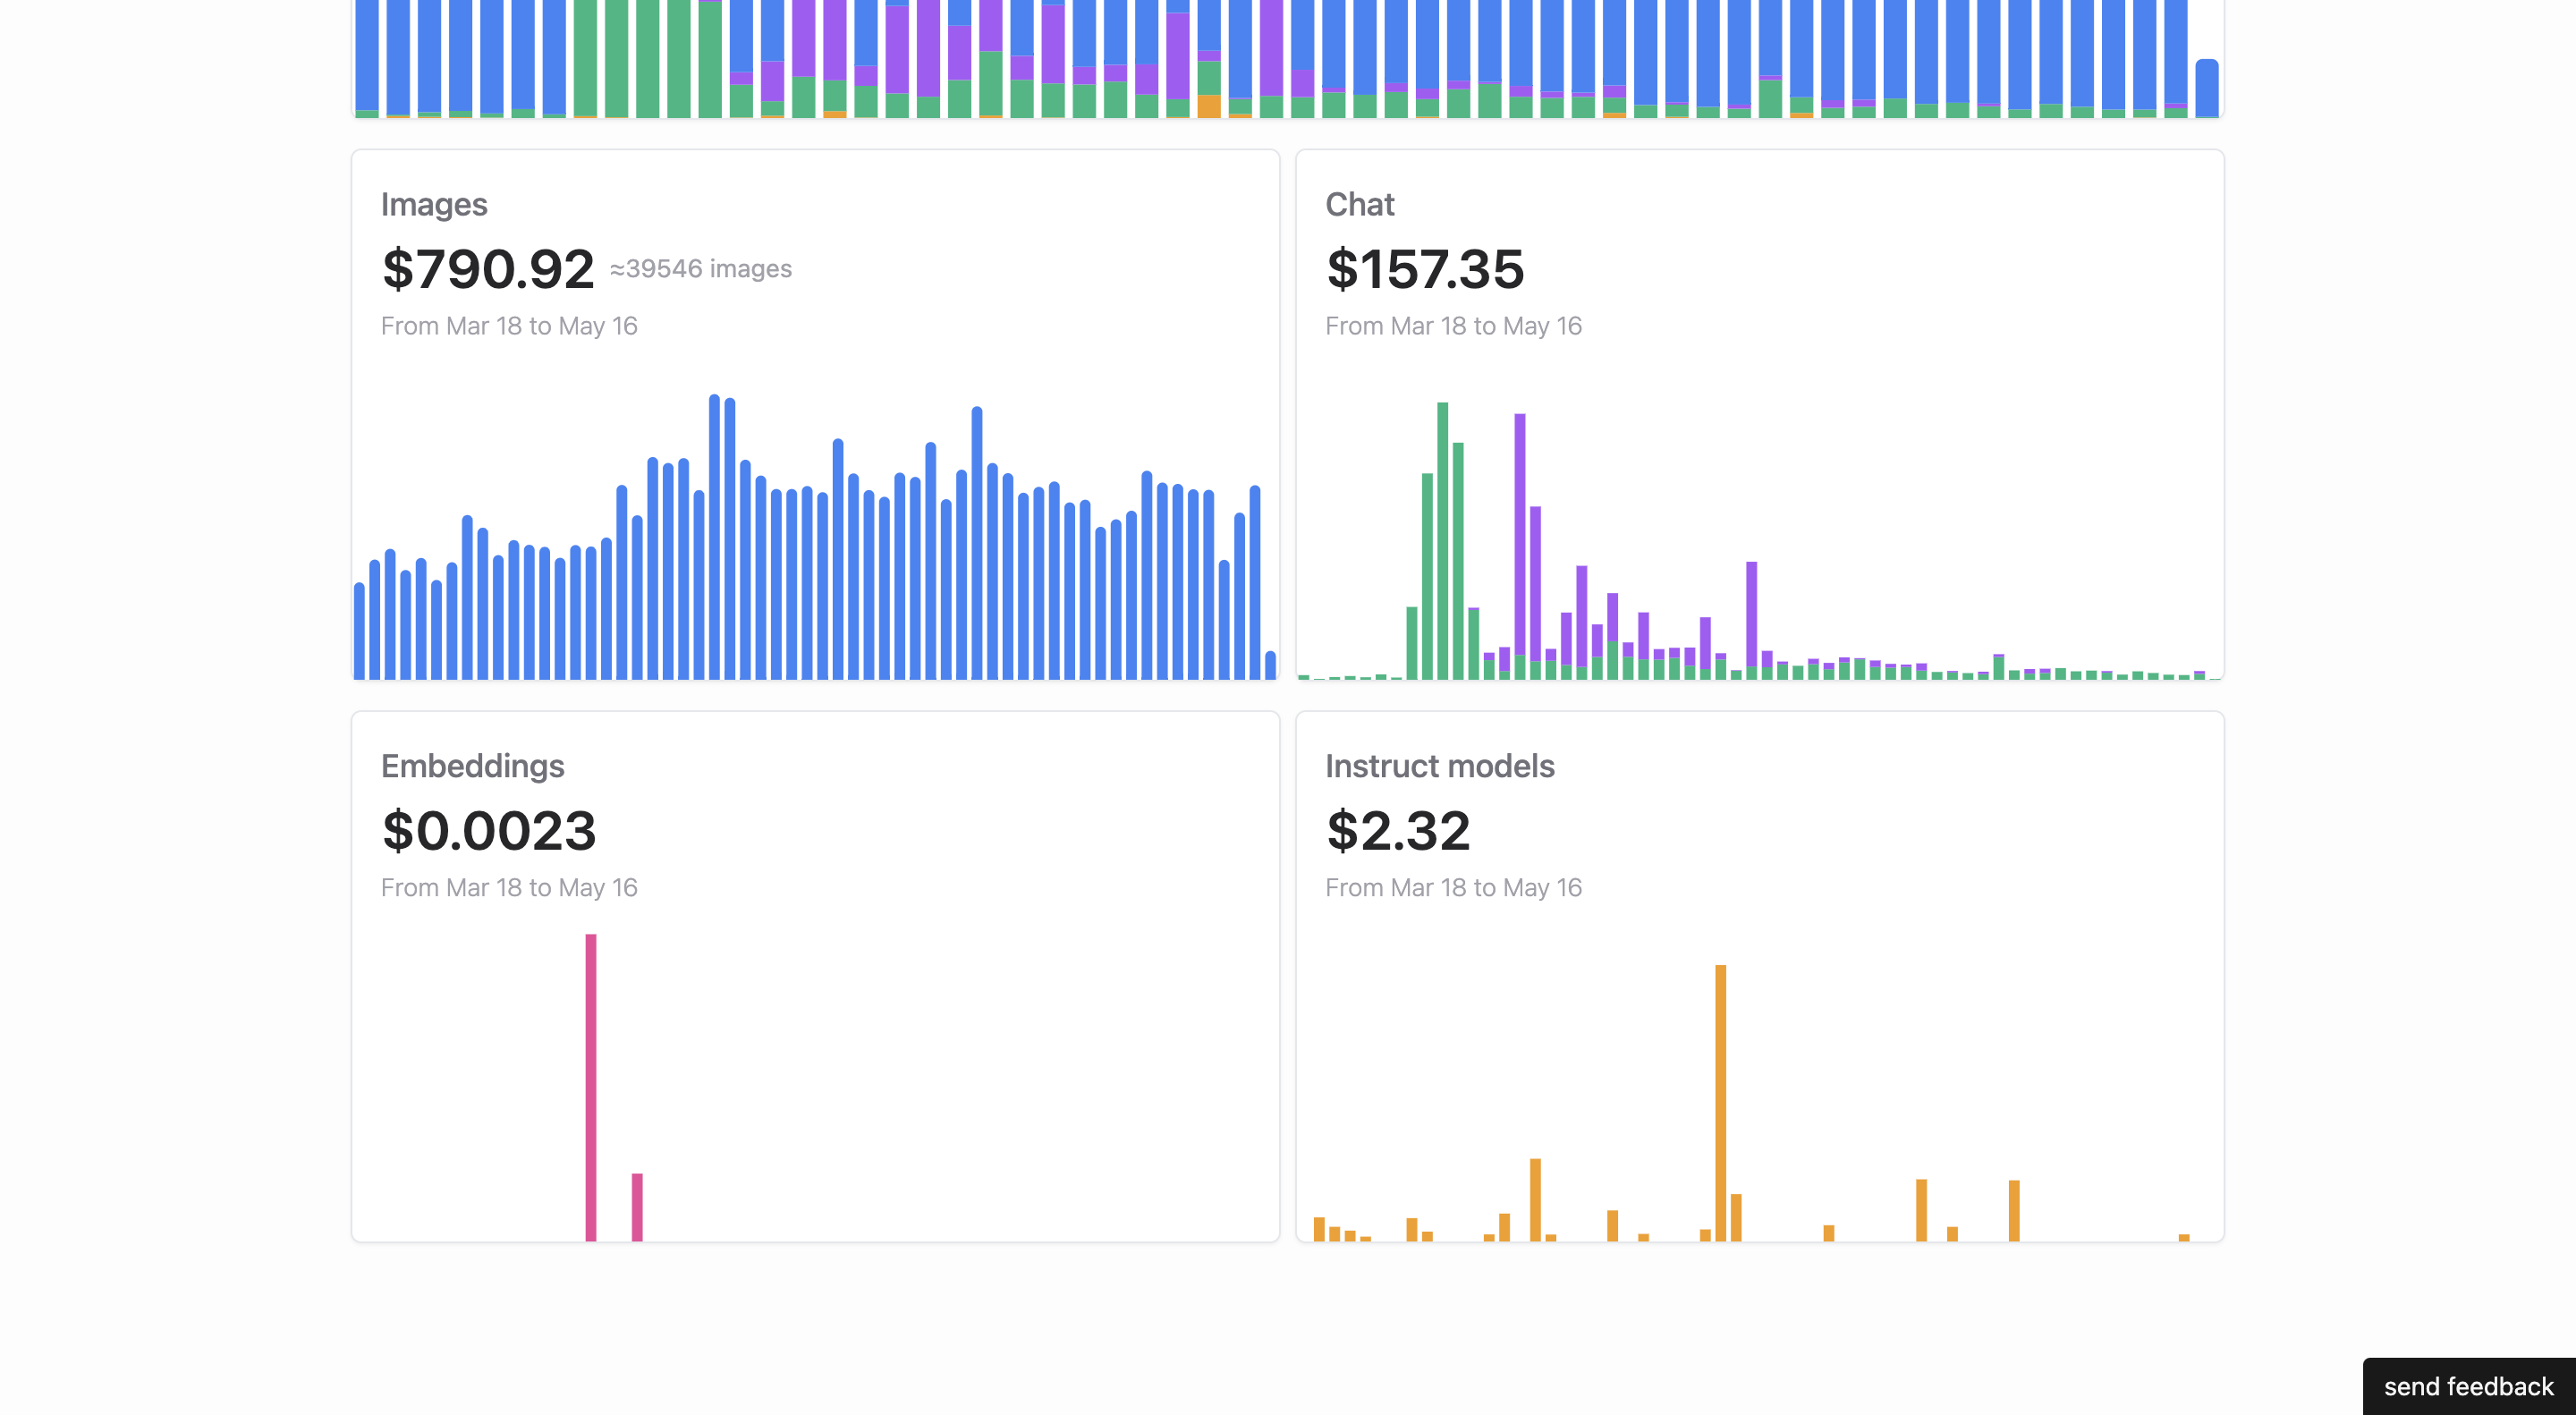
Task: Select the Chat card title
Action: tap(1359, 204)
